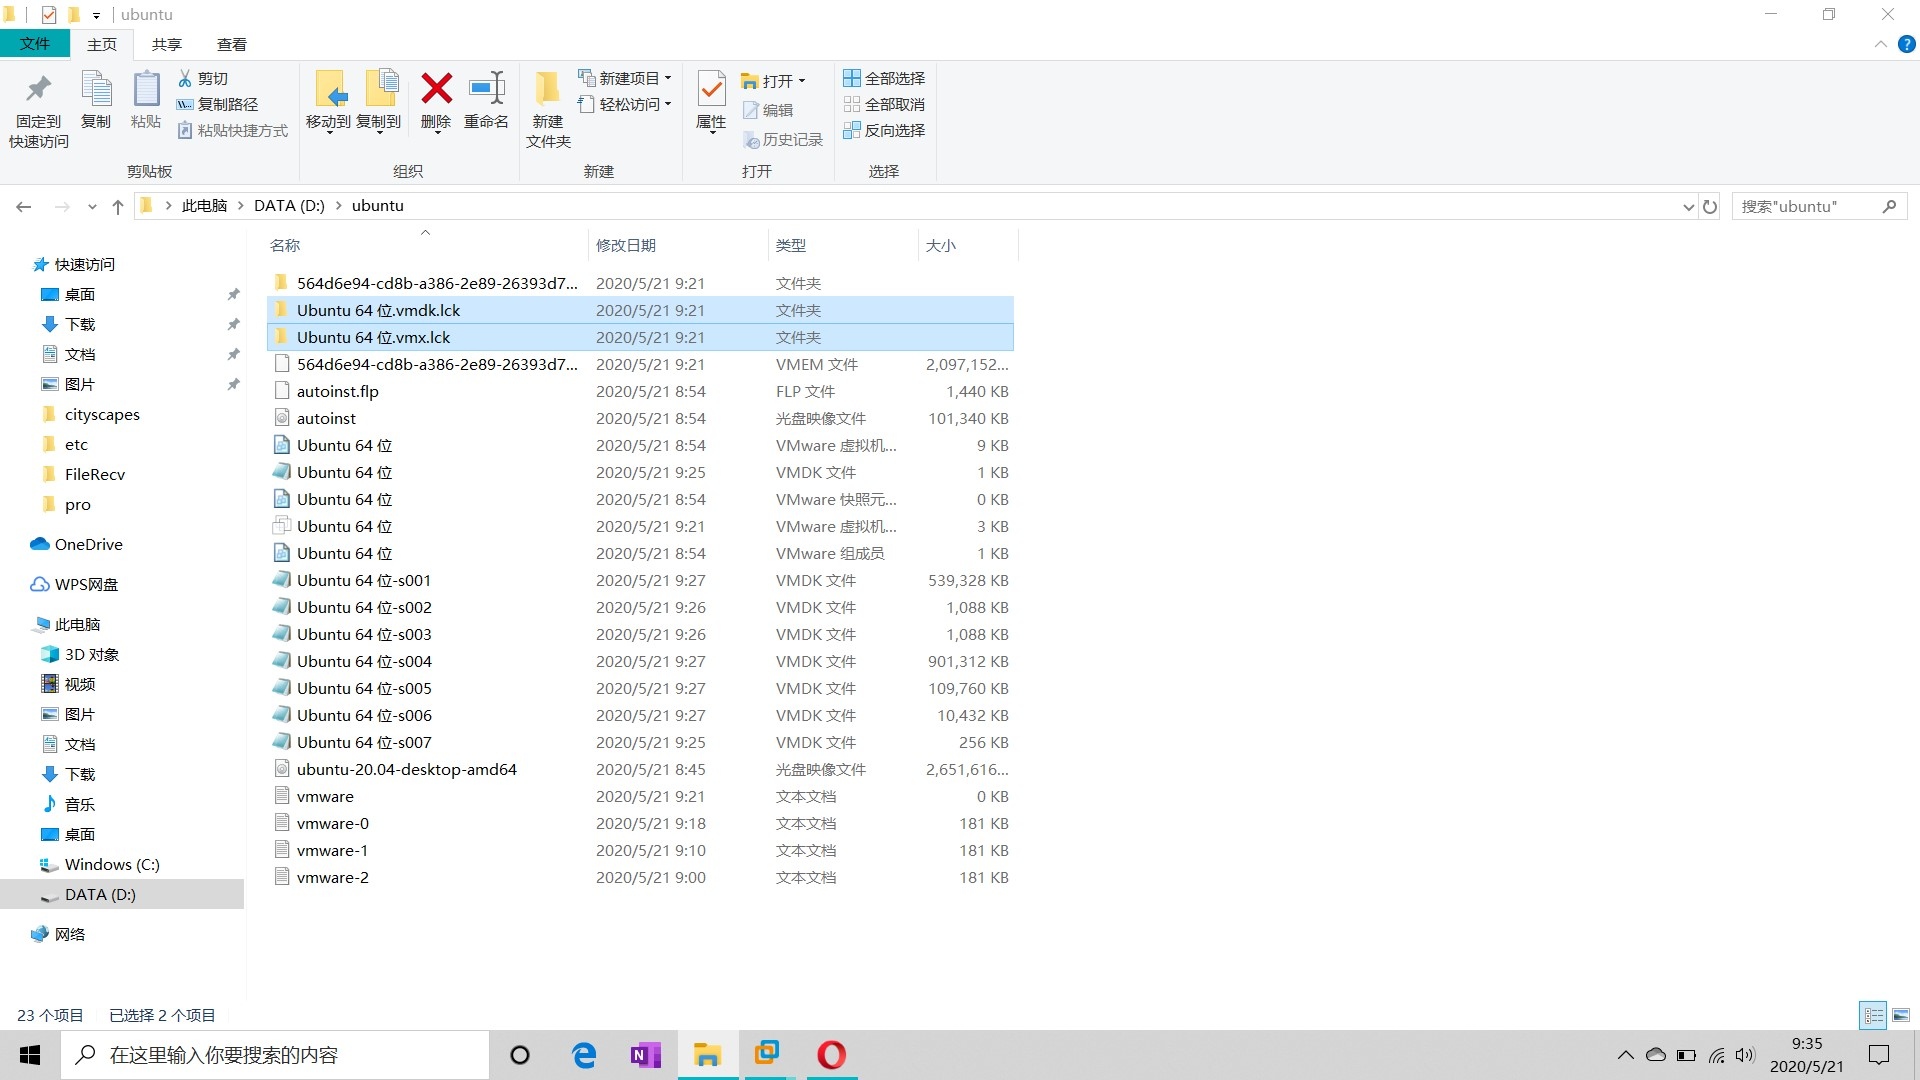Open the Copy to (复制到) menu

[379, 101]
